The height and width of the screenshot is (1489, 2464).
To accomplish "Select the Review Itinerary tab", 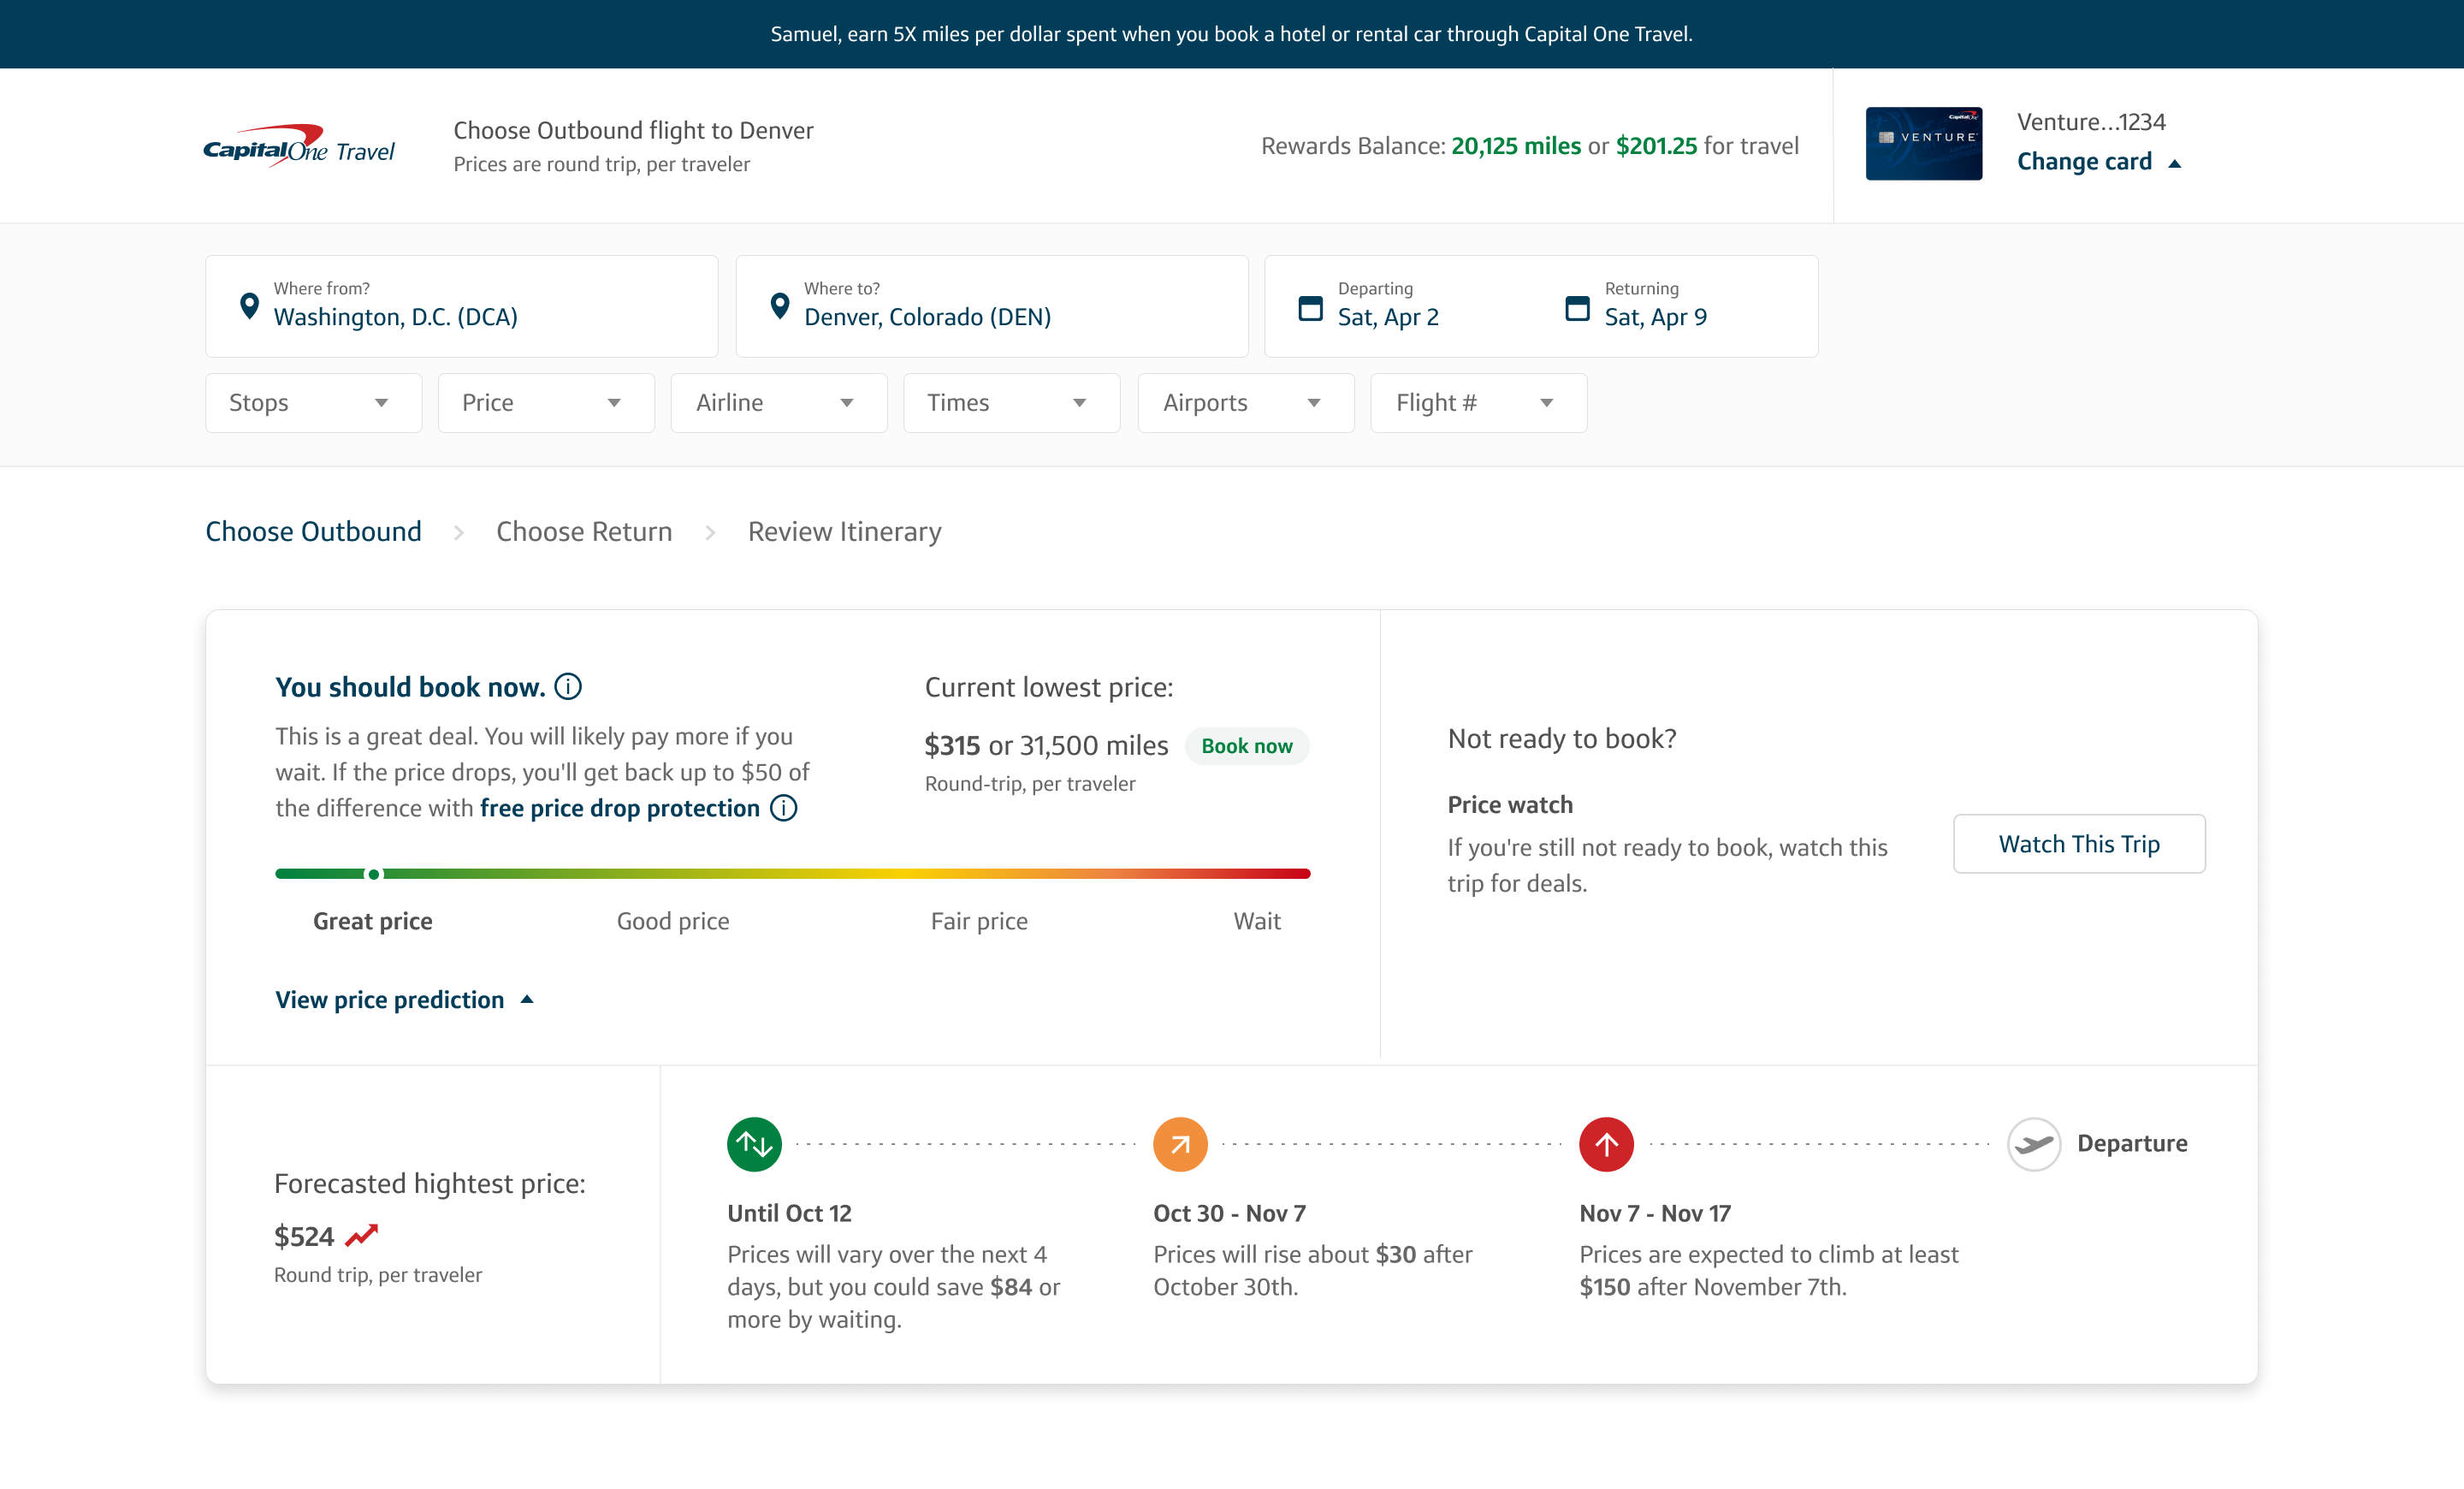I will (844, 530).
